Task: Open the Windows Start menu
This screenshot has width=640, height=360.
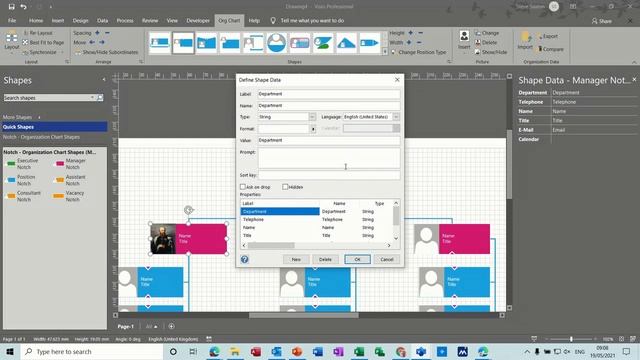Action: coord(10,351)
